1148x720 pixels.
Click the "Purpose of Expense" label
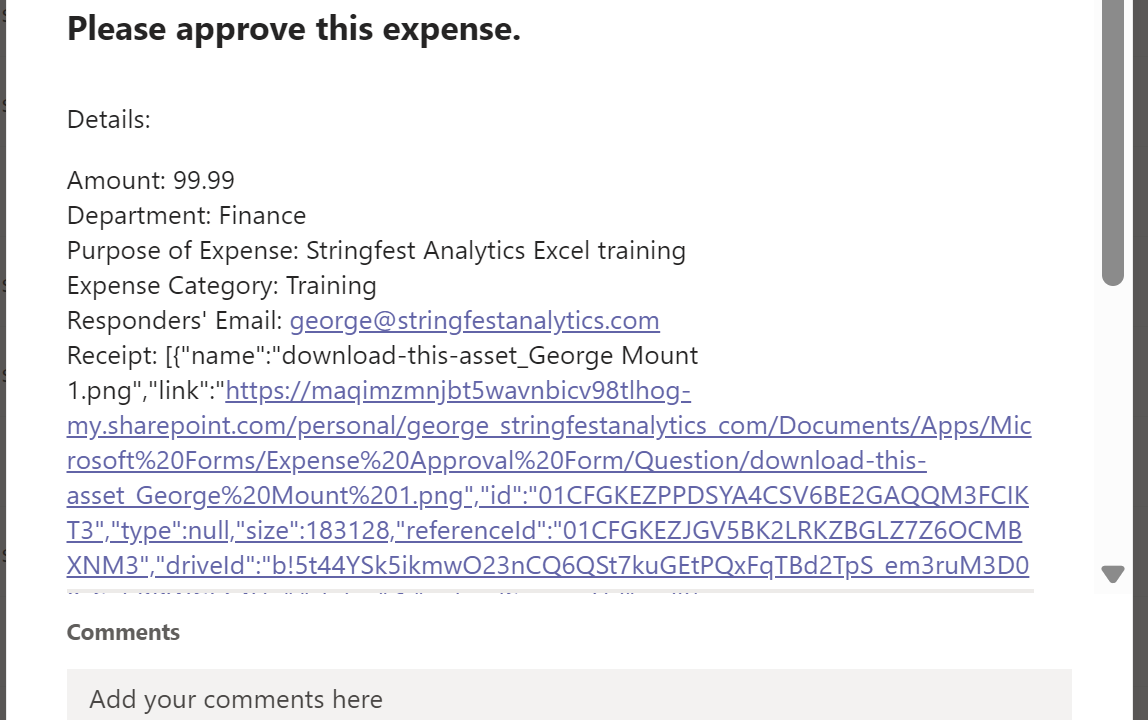point(182,251)
